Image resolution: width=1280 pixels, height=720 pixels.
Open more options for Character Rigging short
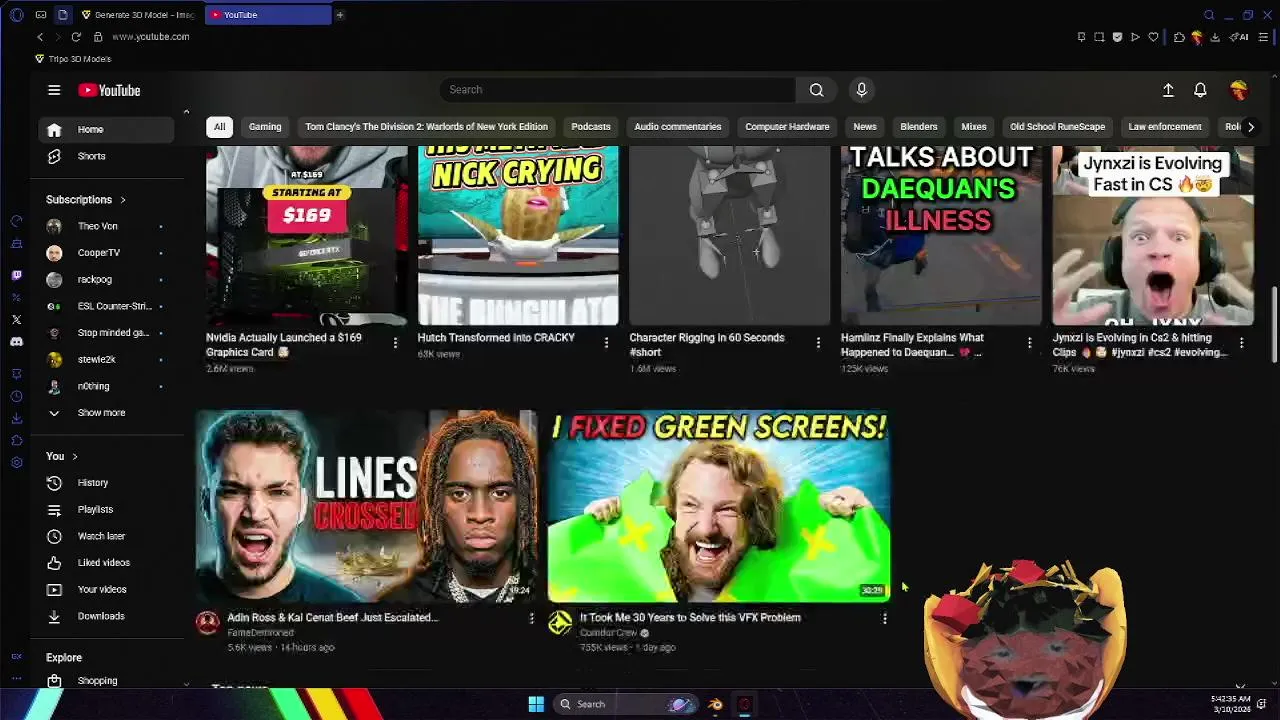tap(818, 343)
